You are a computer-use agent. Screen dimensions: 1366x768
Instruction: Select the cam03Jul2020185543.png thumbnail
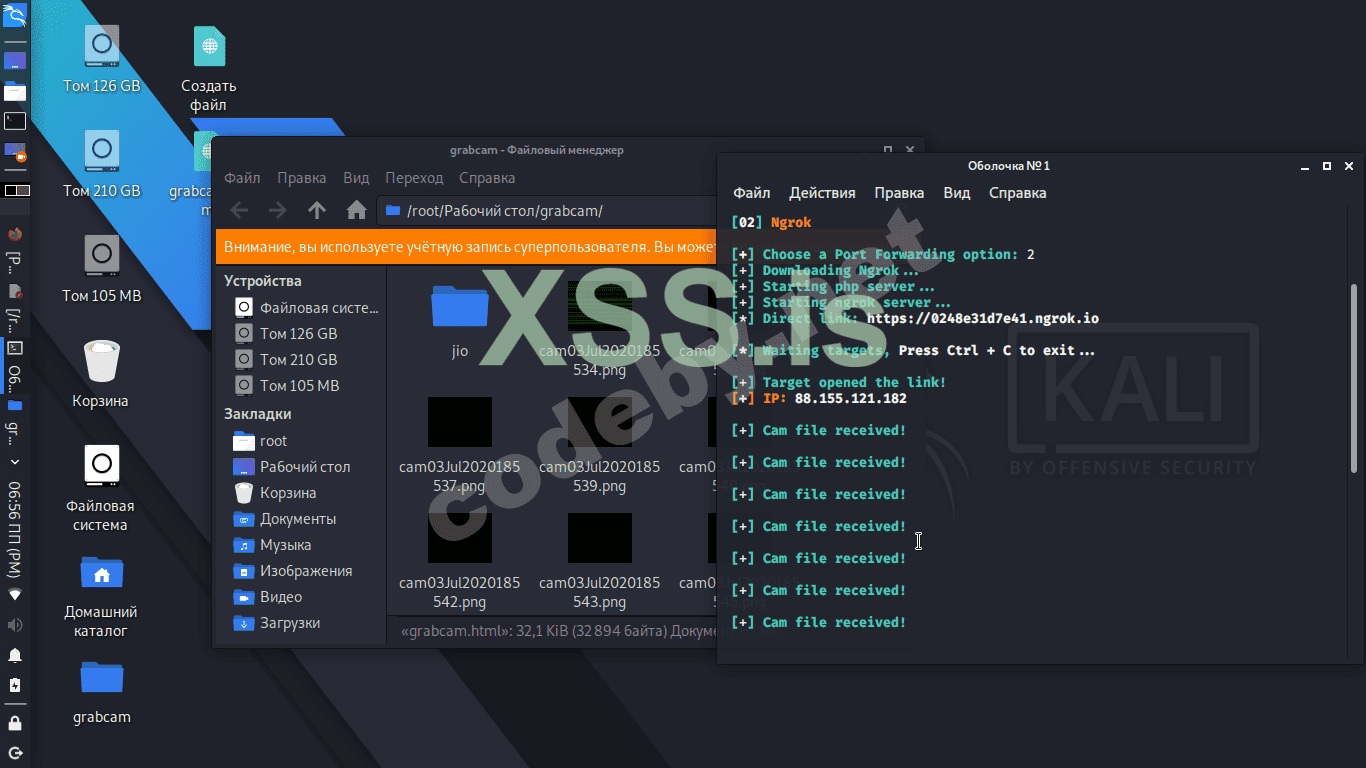coord(600,562)
